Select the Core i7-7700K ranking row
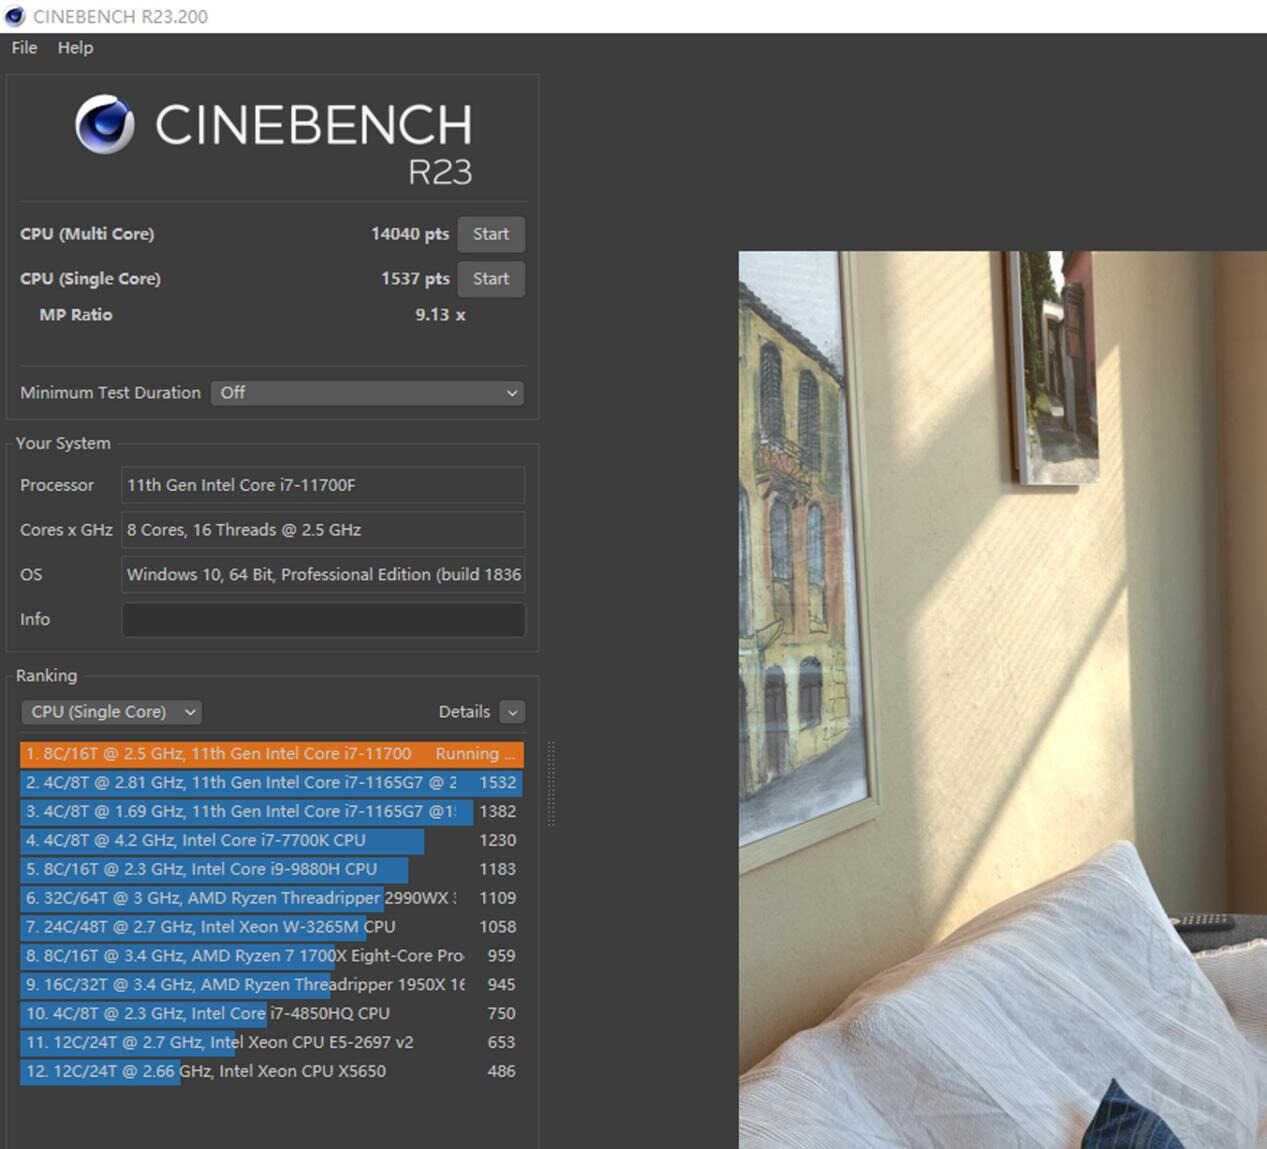Screen dimensions: 1267x1149 pyautogui.click(x=272, y=841)
